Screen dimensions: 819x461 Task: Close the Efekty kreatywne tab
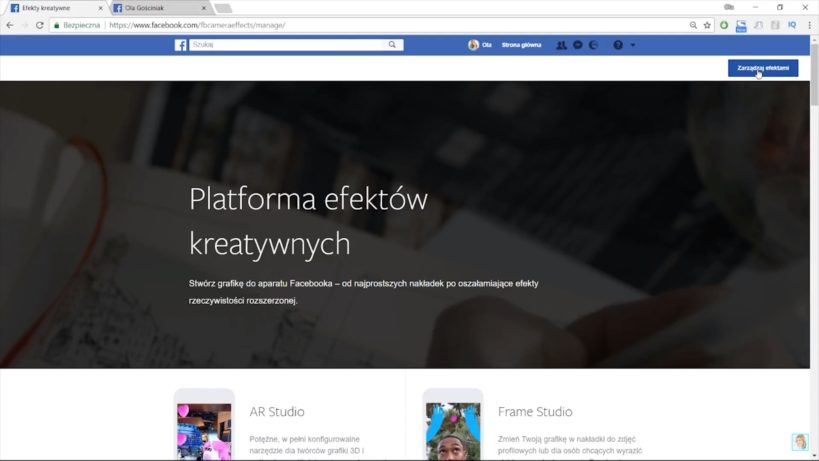tap(101, 8)
